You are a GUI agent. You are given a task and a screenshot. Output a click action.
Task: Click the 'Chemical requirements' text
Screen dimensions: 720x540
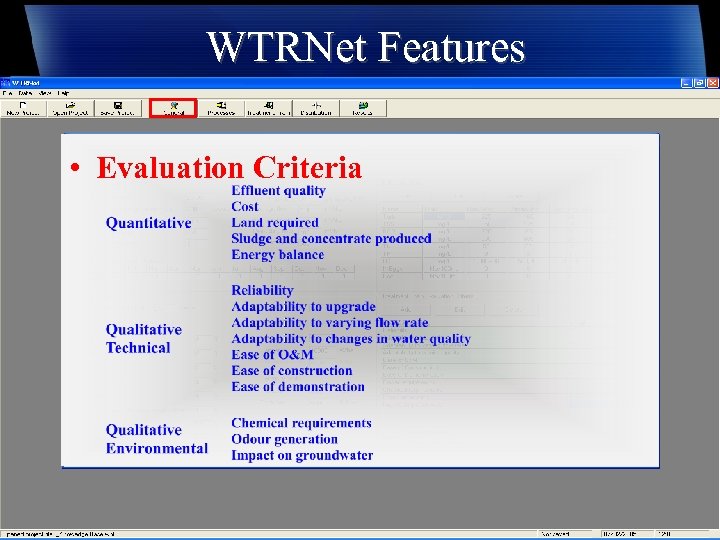301,423
